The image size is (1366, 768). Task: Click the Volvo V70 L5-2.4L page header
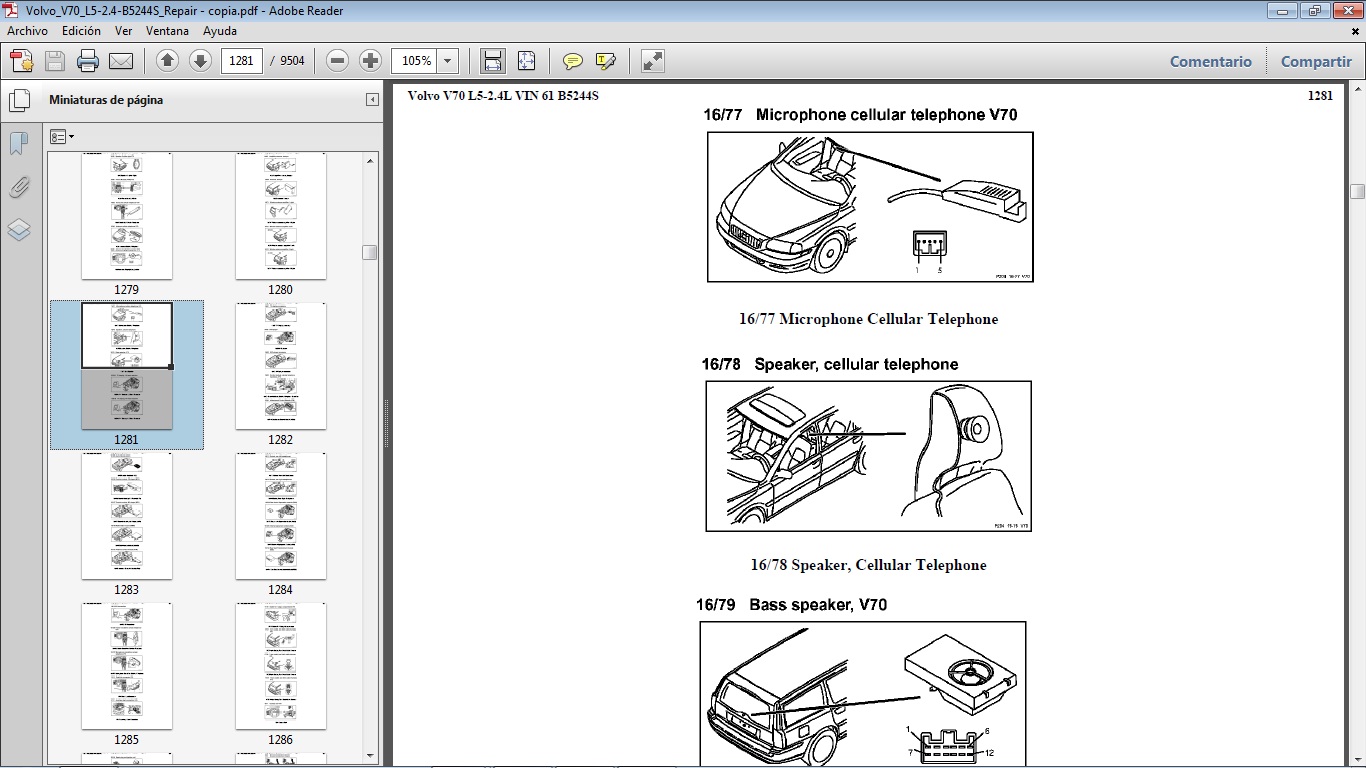[x=503, y=96]
